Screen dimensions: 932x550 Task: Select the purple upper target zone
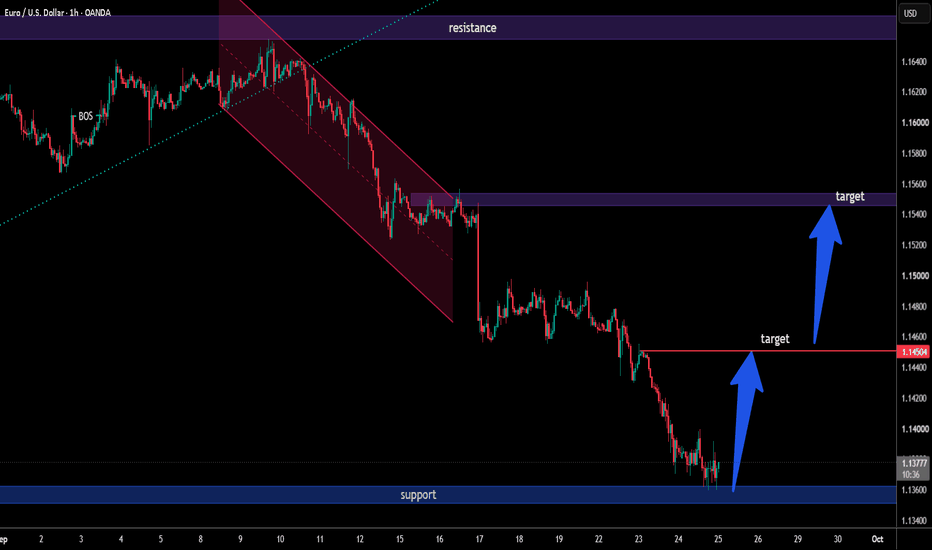click(x=653, y=199)
